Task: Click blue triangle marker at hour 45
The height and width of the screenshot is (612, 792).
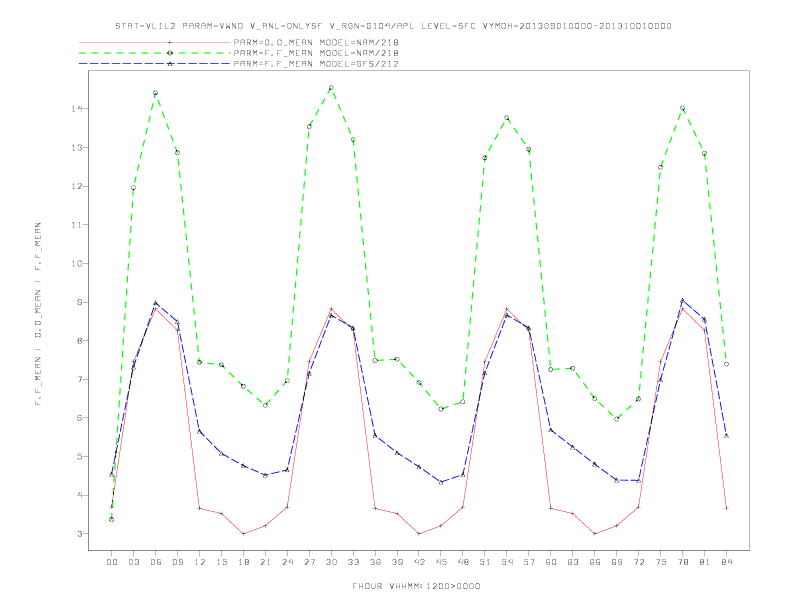Action: [x=441, y=482]
